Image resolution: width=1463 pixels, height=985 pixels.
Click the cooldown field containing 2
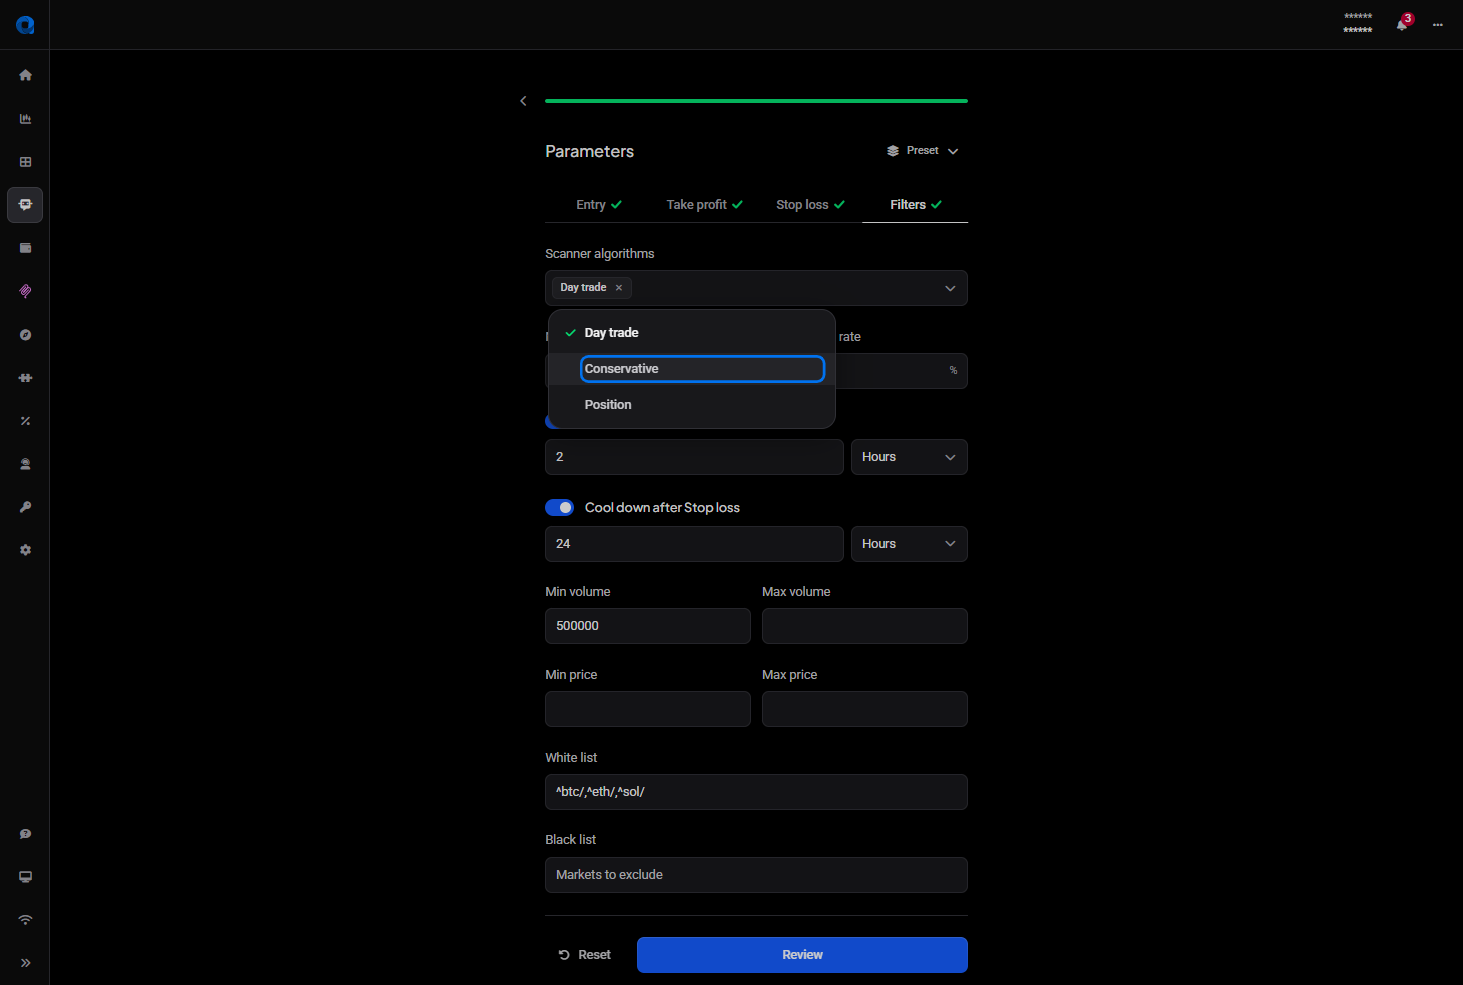click(694, 457)
